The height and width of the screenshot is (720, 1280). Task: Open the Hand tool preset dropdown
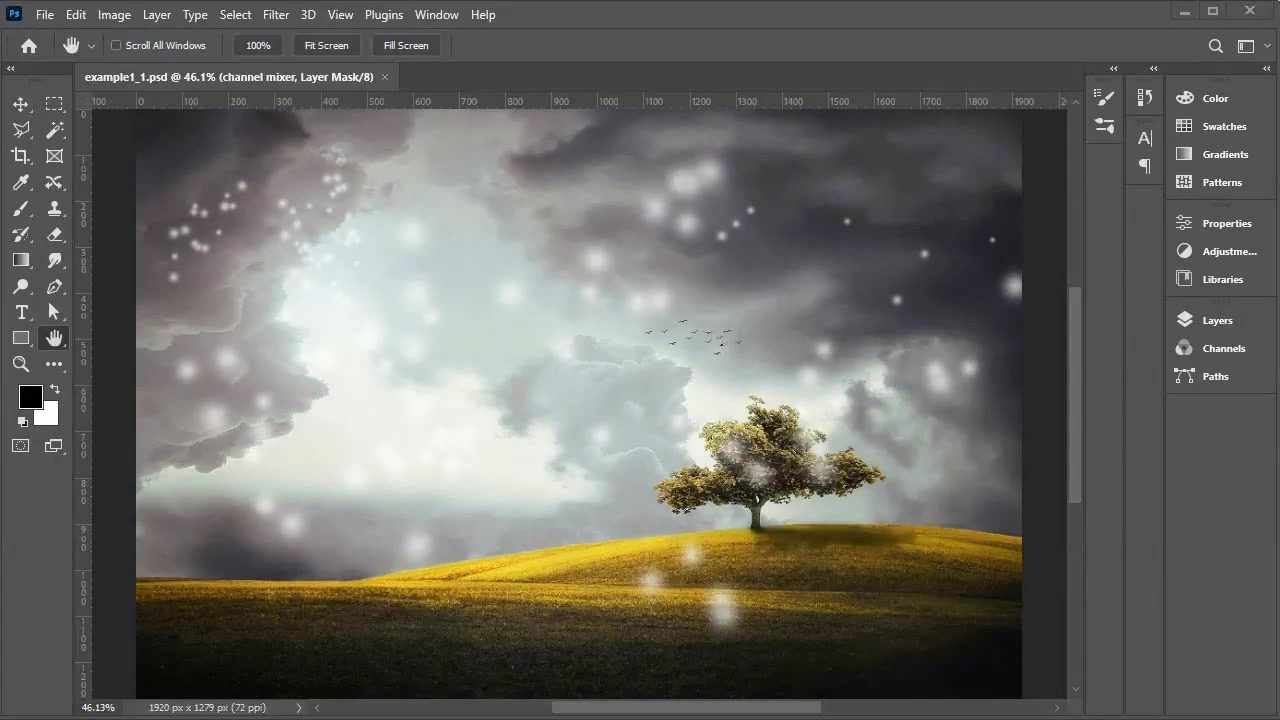(x=91, y=46)
